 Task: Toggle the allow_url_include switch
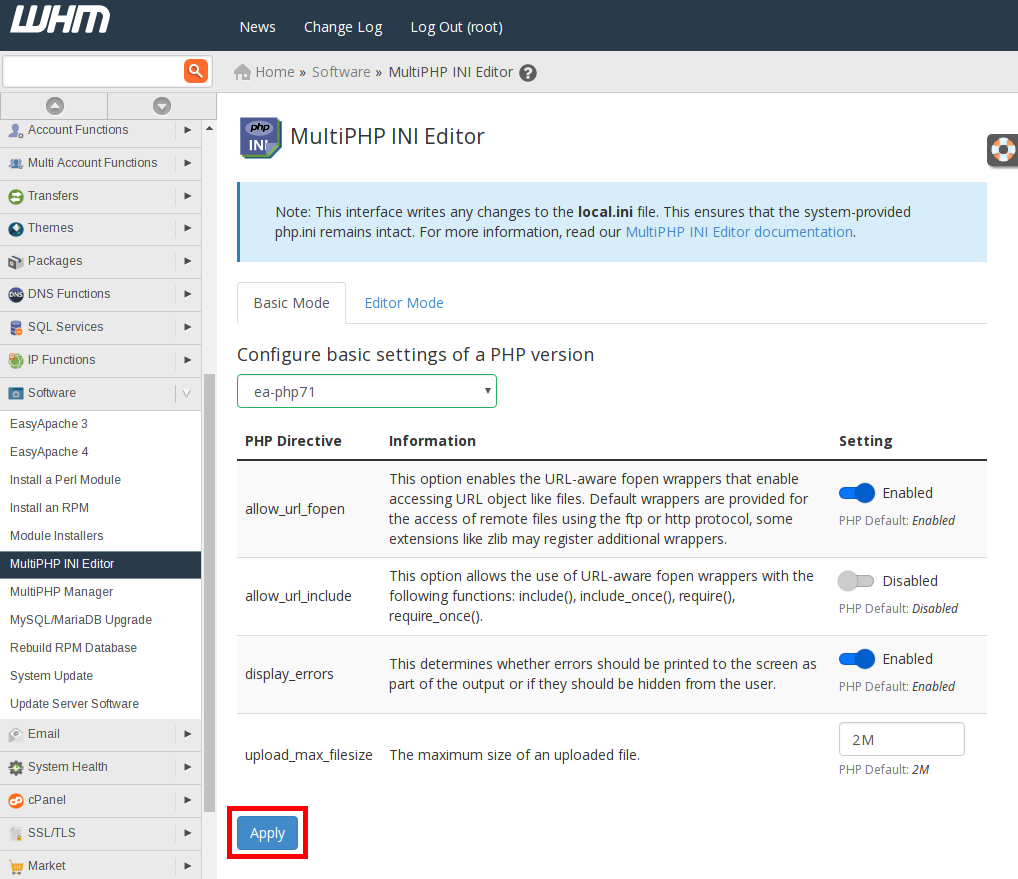point(856,581)
